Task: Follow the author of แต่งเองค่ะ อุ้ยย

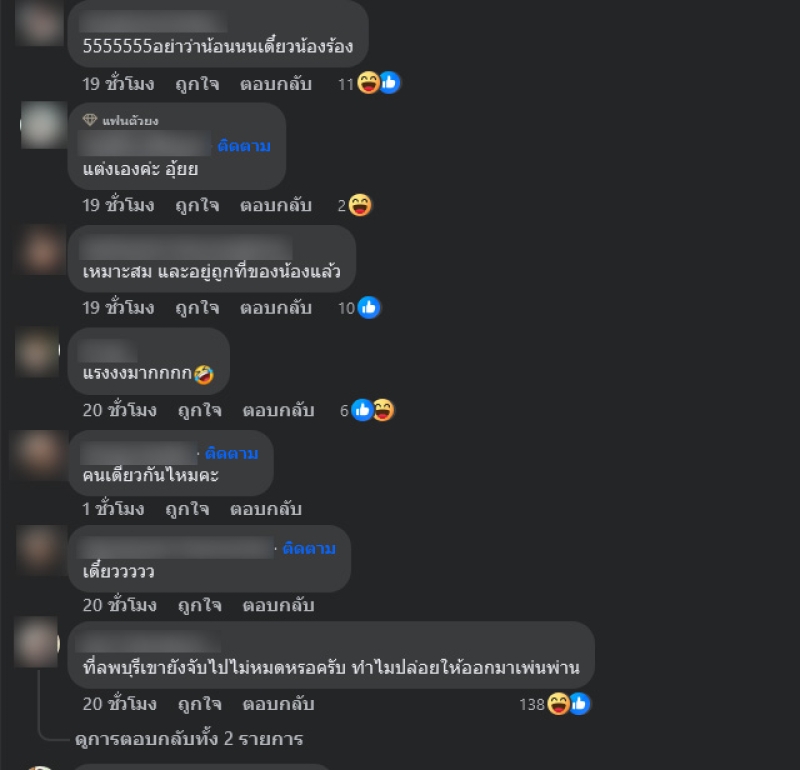Action: coord(244,146)
